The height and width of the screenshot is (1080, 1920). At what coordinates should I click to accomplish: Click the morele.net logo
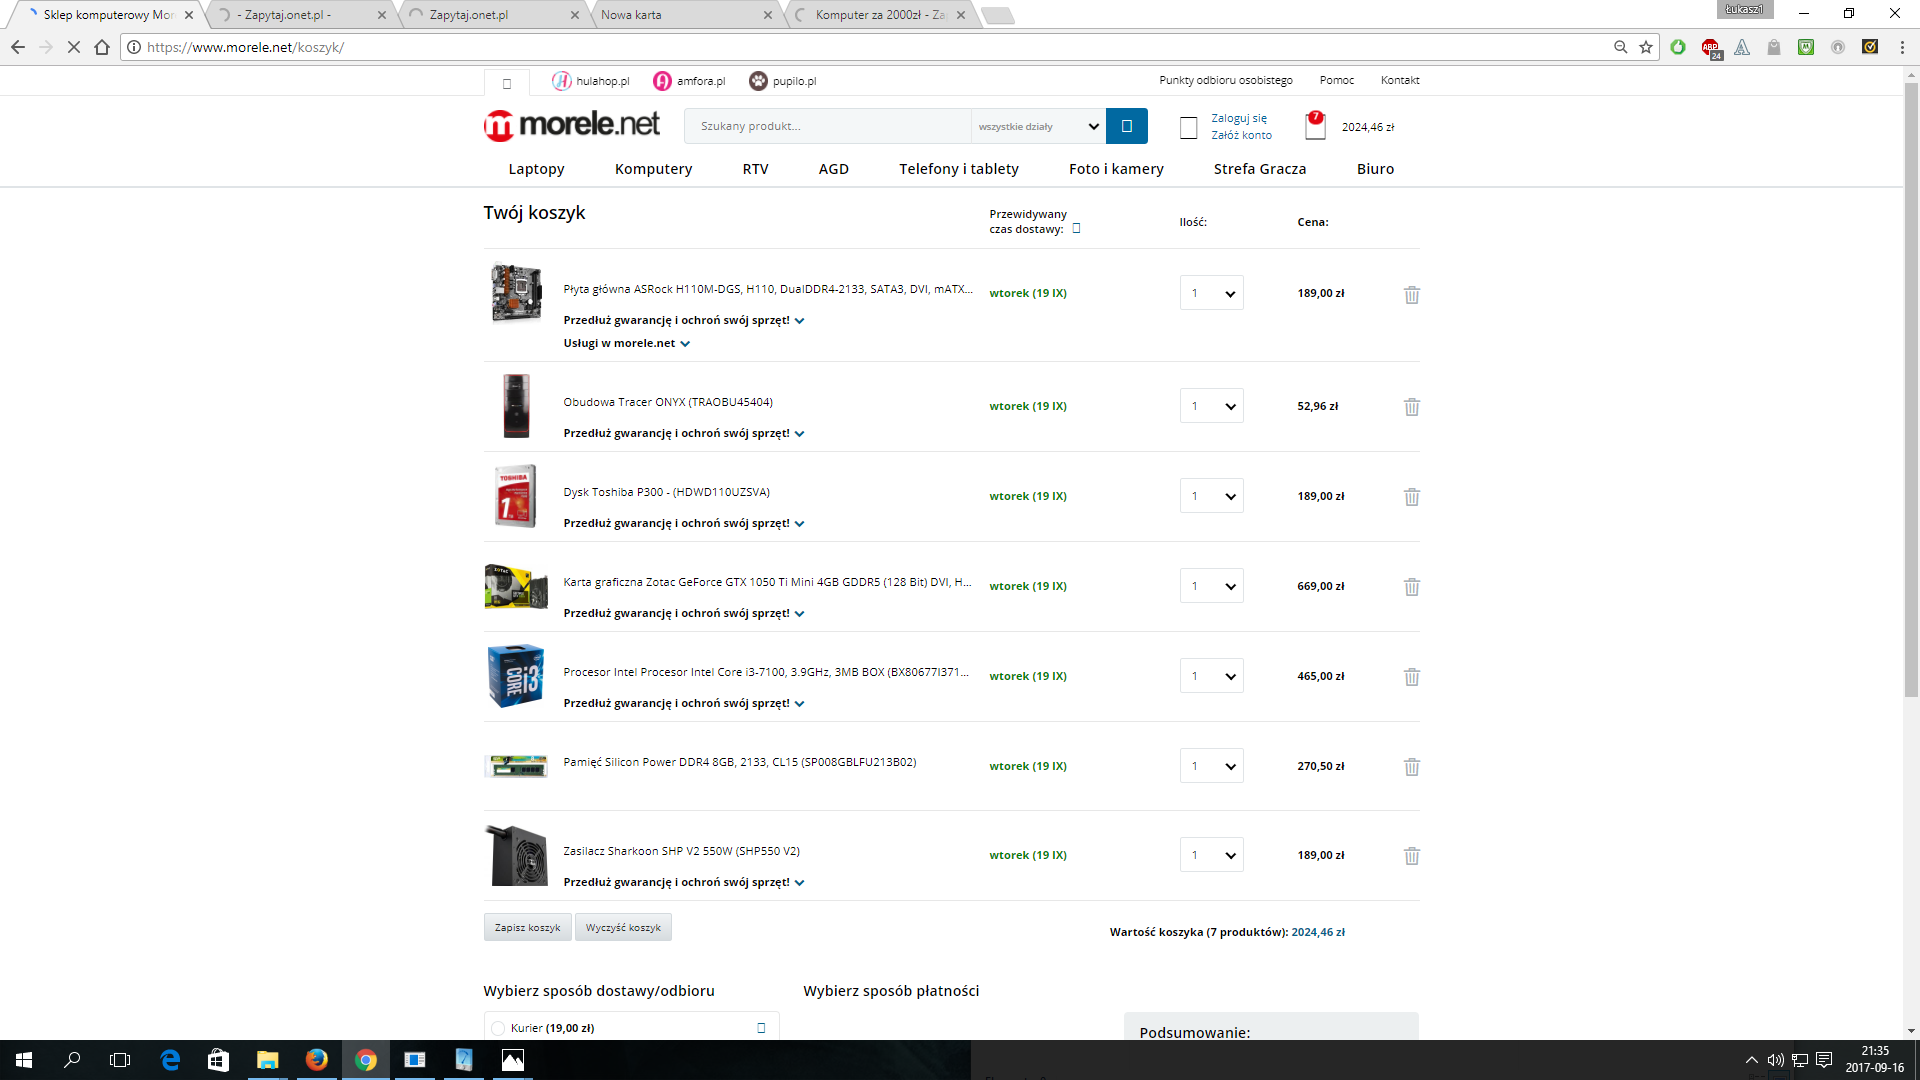571,125
